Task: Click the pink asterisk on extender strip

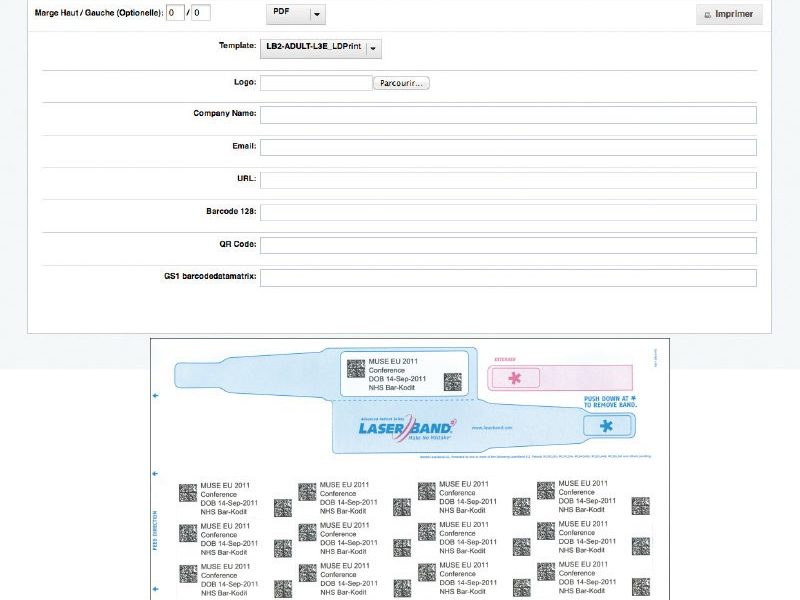Action: click(515, 378)
